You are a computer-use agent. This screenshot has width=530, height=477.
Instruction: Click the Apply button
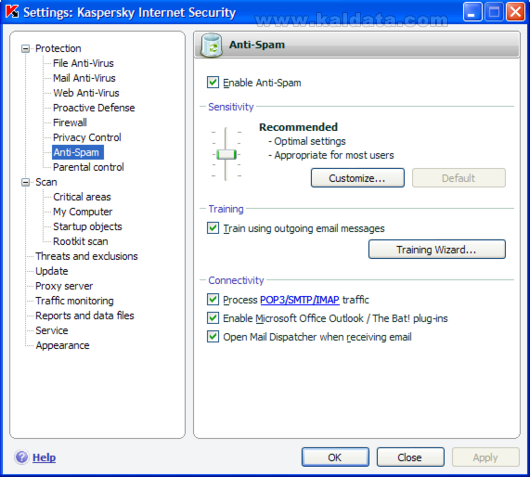tap(486, 457)
